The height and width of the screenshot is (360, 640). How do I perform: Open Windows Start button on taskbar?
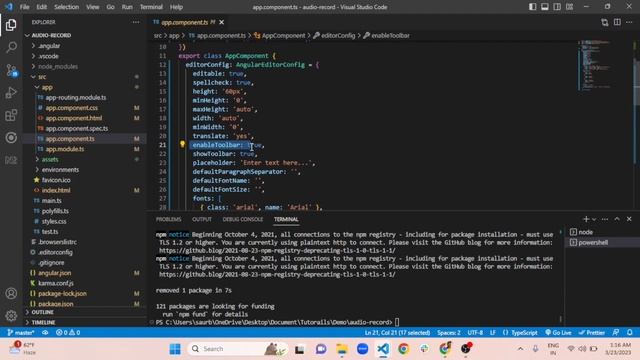[175, 349]
